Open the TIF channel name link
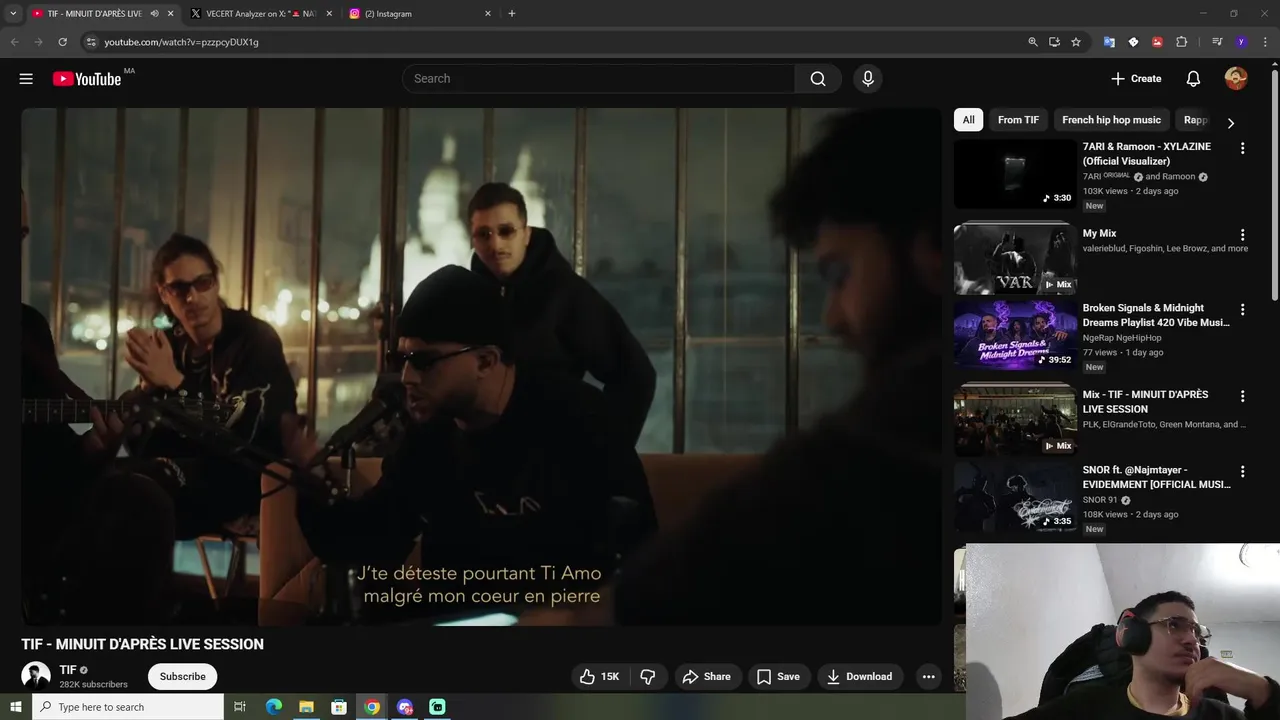Viewport: 1280px width, 720px height. coord(67,670)
